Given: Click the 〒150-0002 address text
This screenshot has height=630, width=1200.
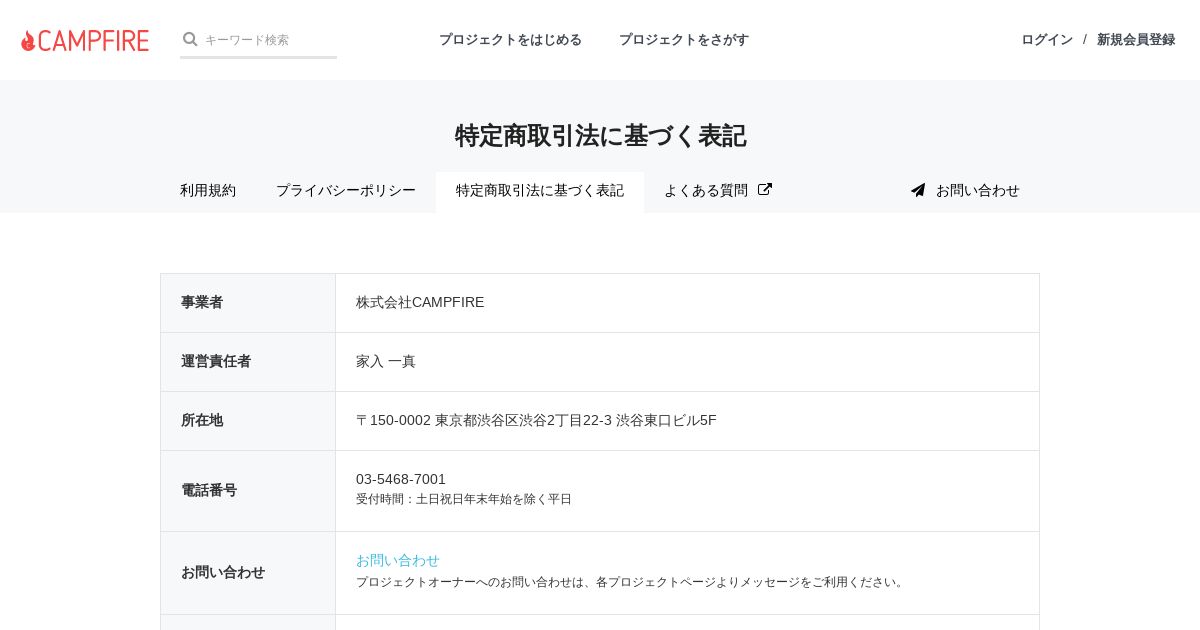Looking at the screenshot, I should (536, 420).
